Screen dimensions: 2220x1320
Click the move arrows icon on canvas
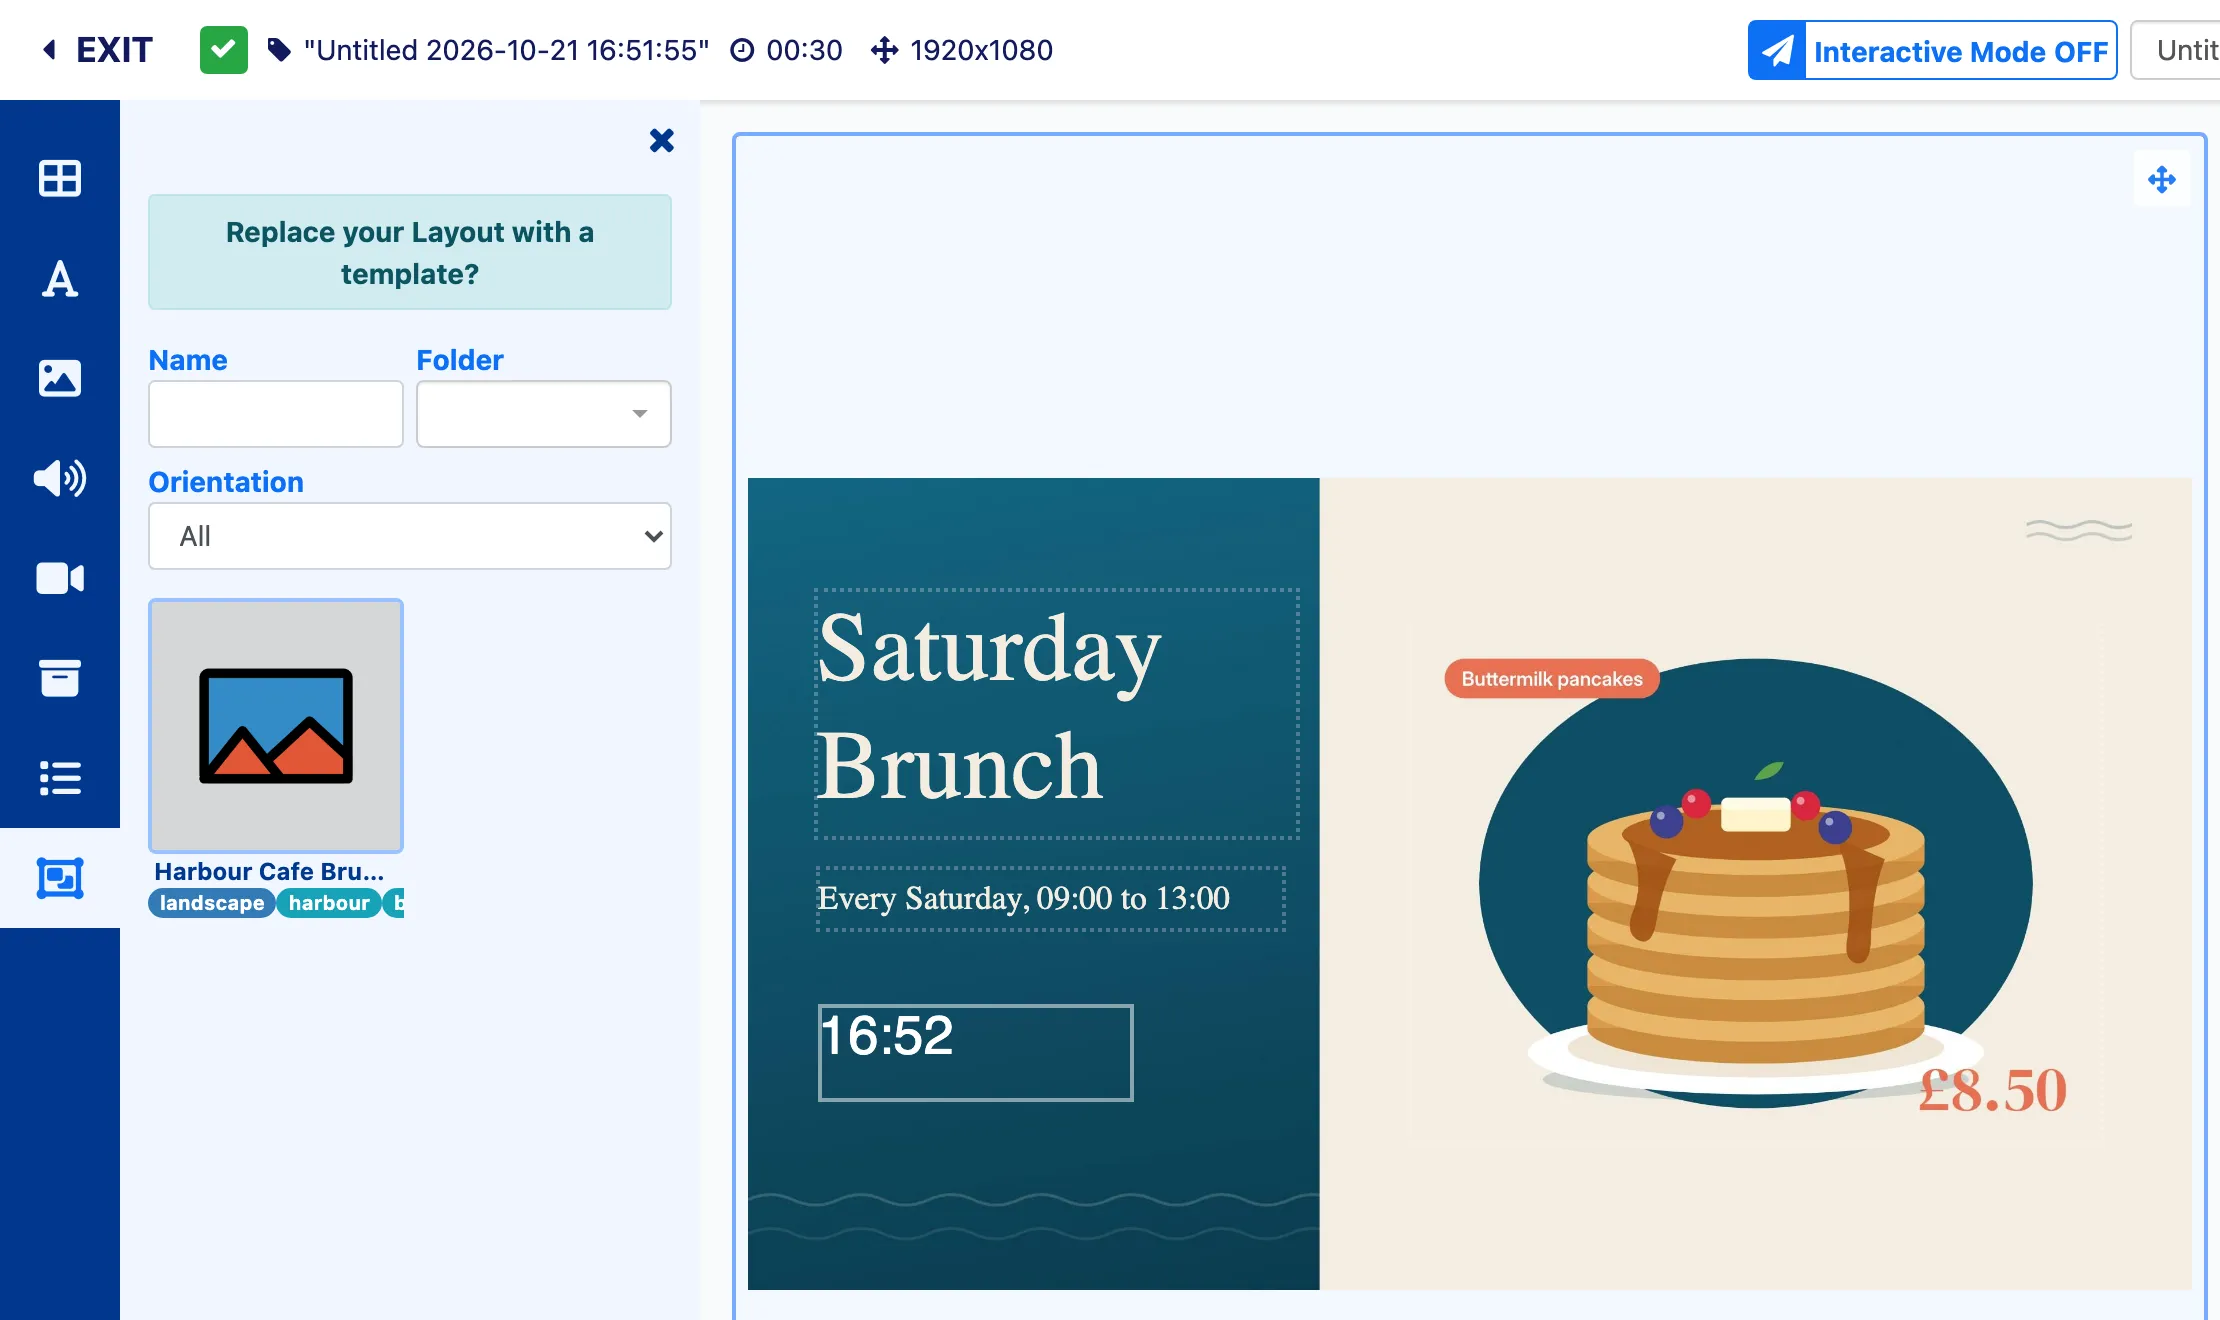[2162, 180]
